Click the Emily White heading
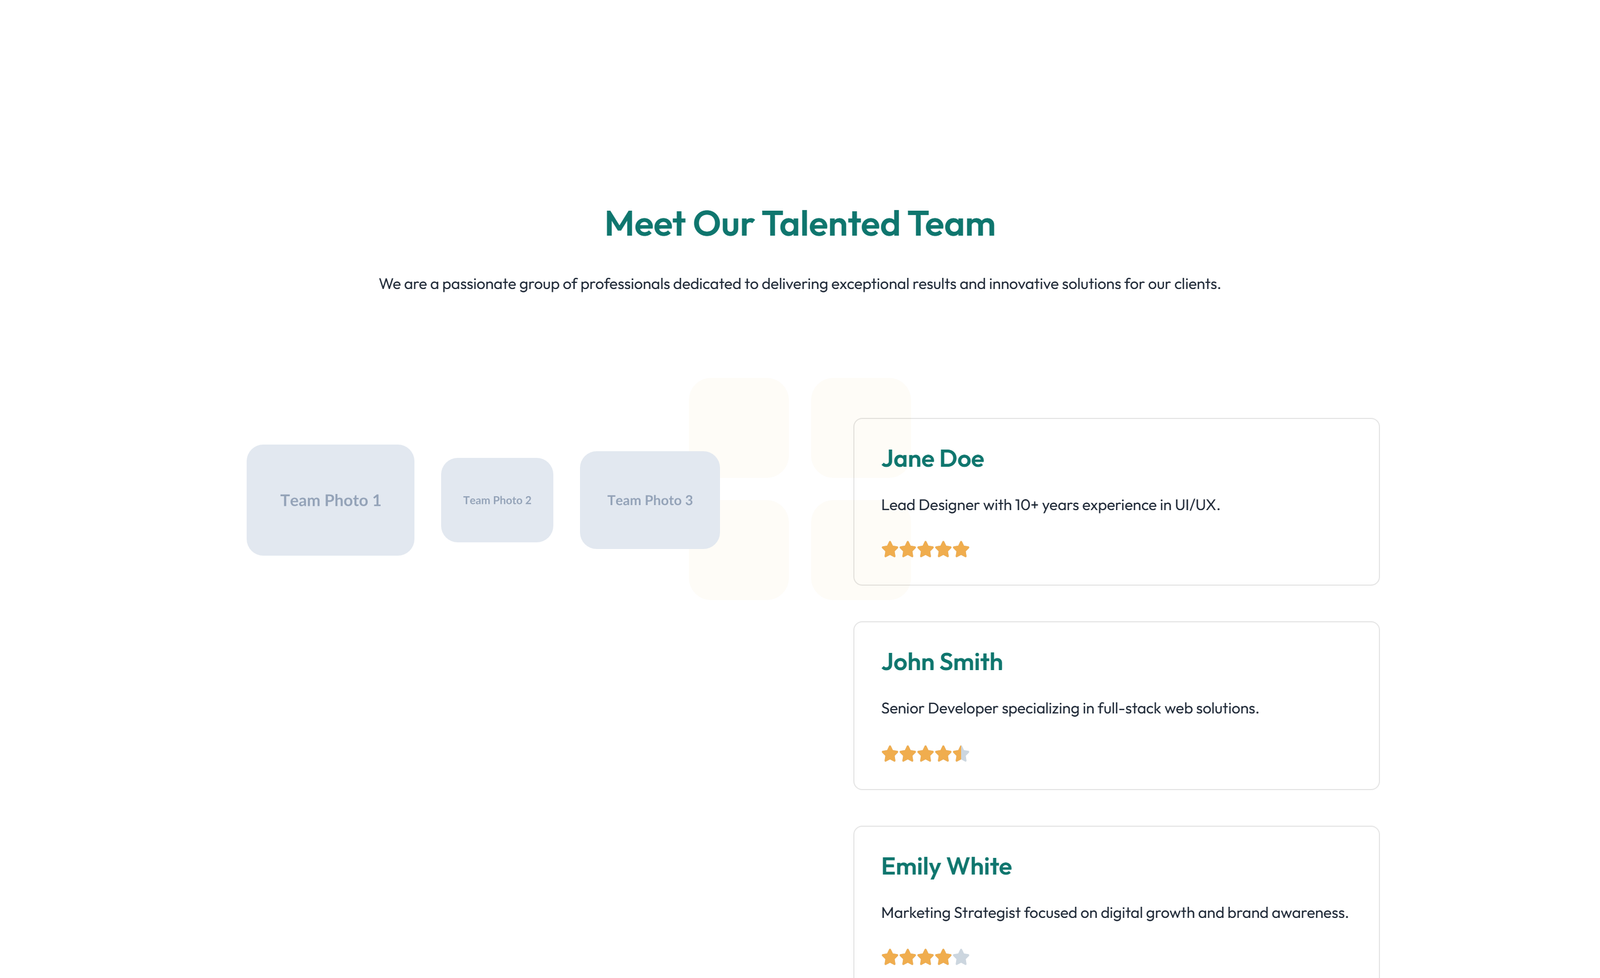 click(x=946, y=866)
